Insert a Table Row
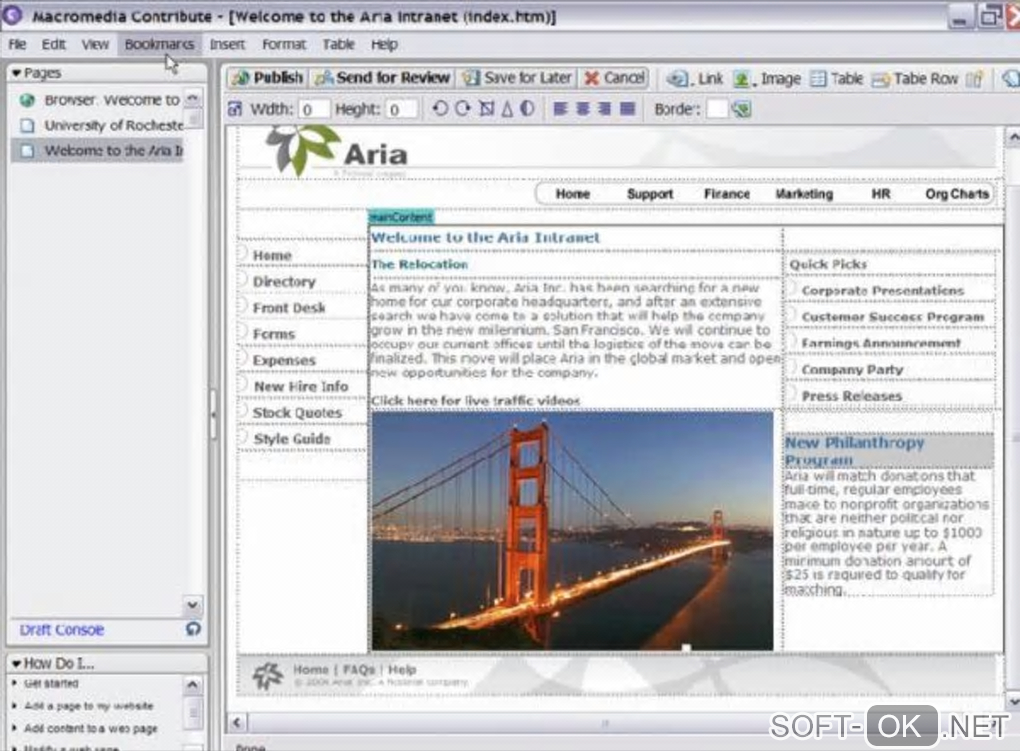 point(915,79)
